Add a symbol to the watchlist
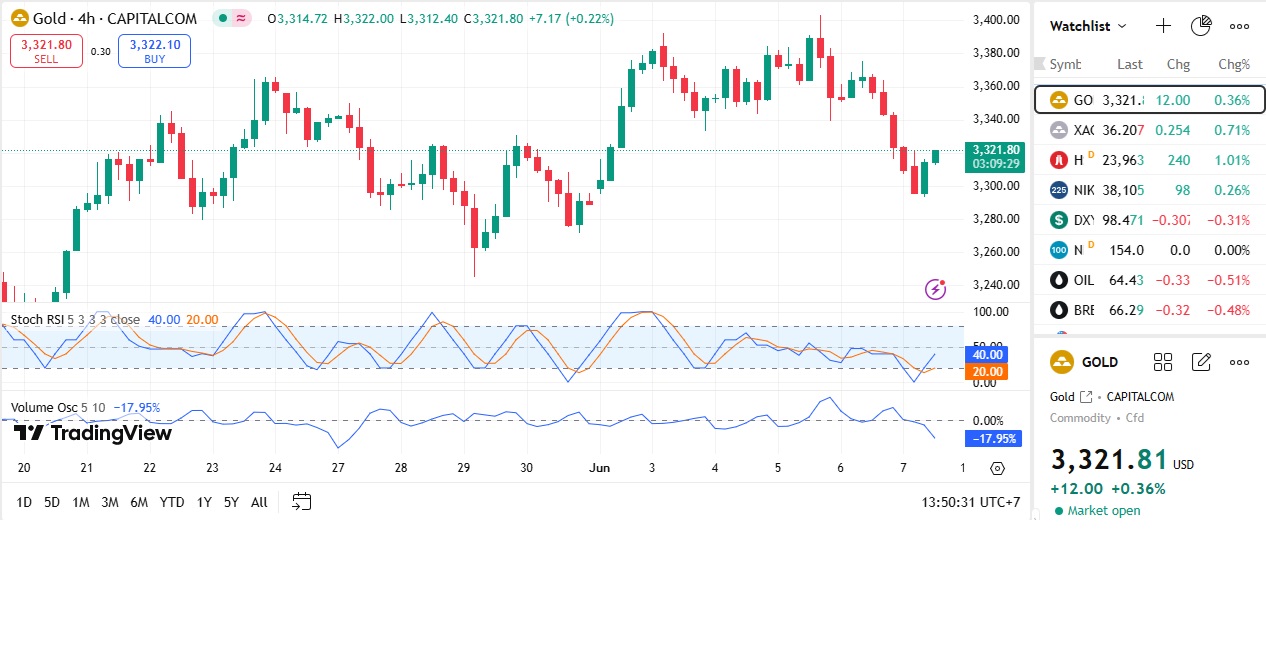1266x648 pixels. (1163, 26)
